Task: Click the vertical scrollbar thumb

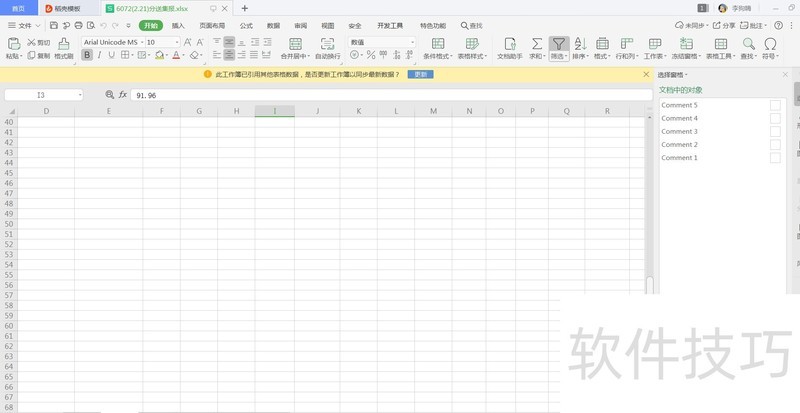Action: (649, 285)
